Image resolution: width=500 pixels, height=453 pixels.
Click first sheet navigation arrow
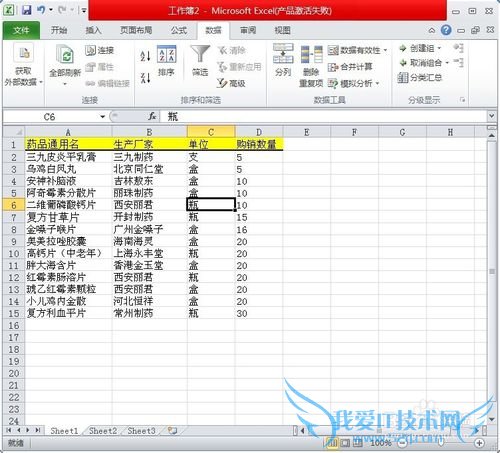(x=9, y=430)
